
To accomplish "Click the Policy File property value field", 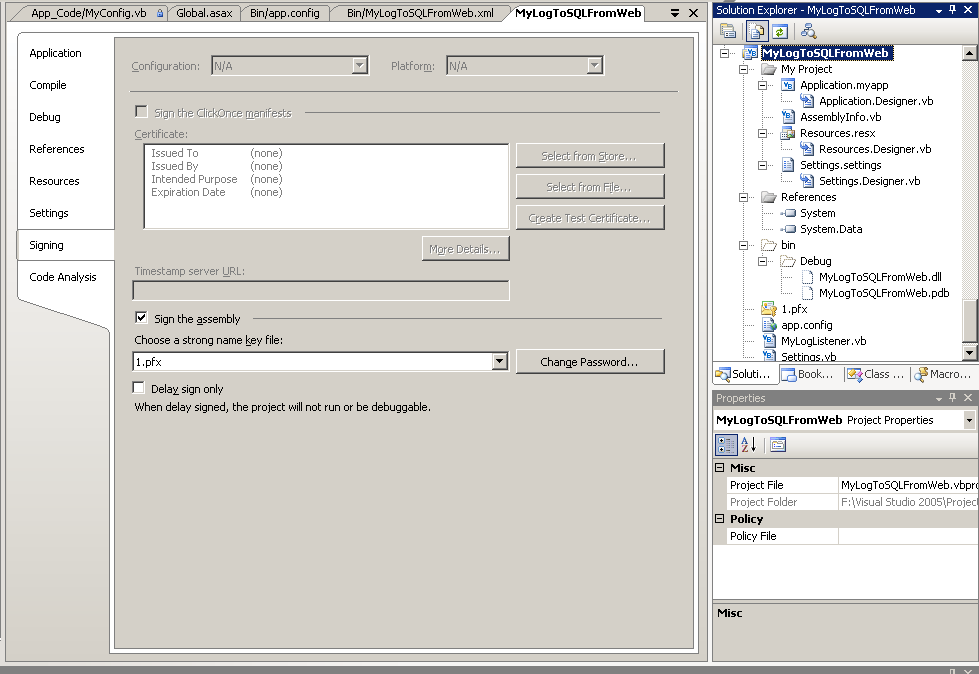I will pyautogui.click(x=908, y=536).
